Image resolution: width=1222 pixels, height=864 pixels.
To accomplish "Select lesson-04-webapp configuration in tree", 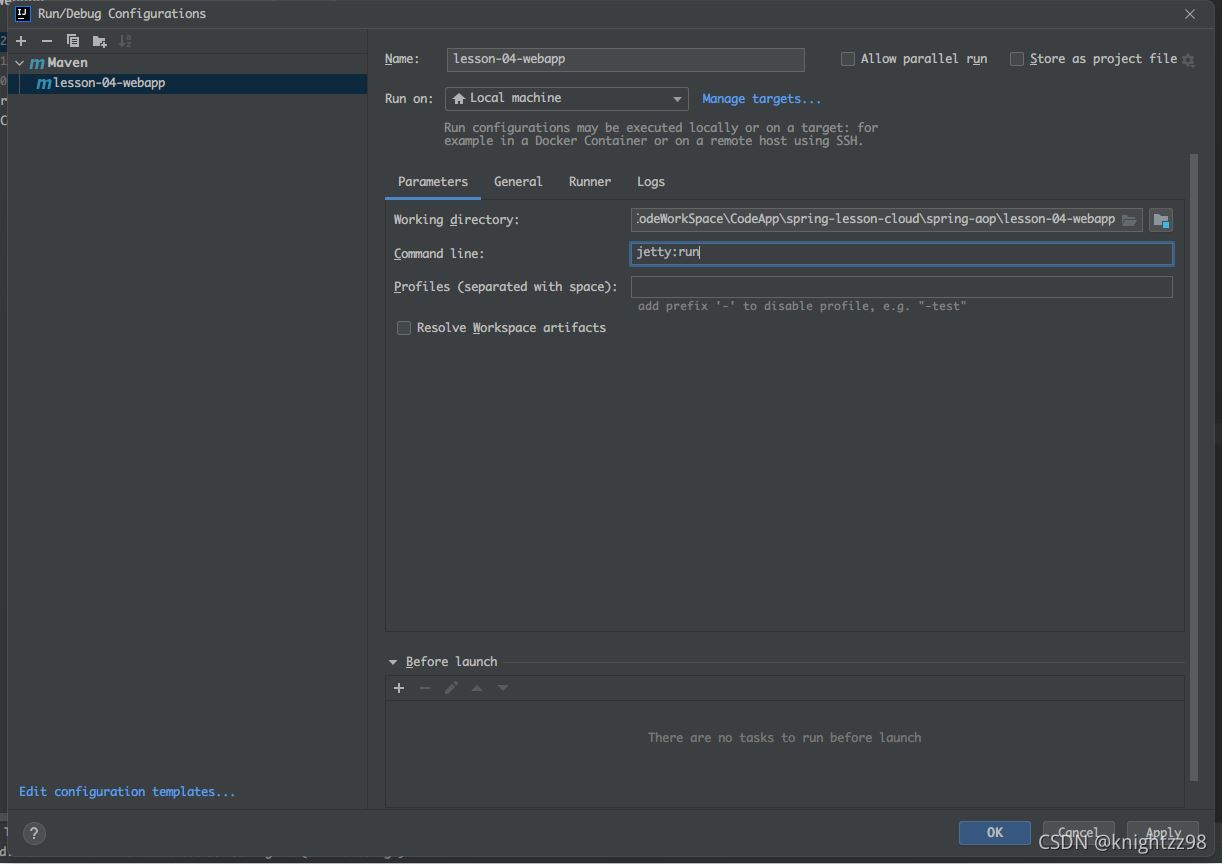I will coord(187,83).
